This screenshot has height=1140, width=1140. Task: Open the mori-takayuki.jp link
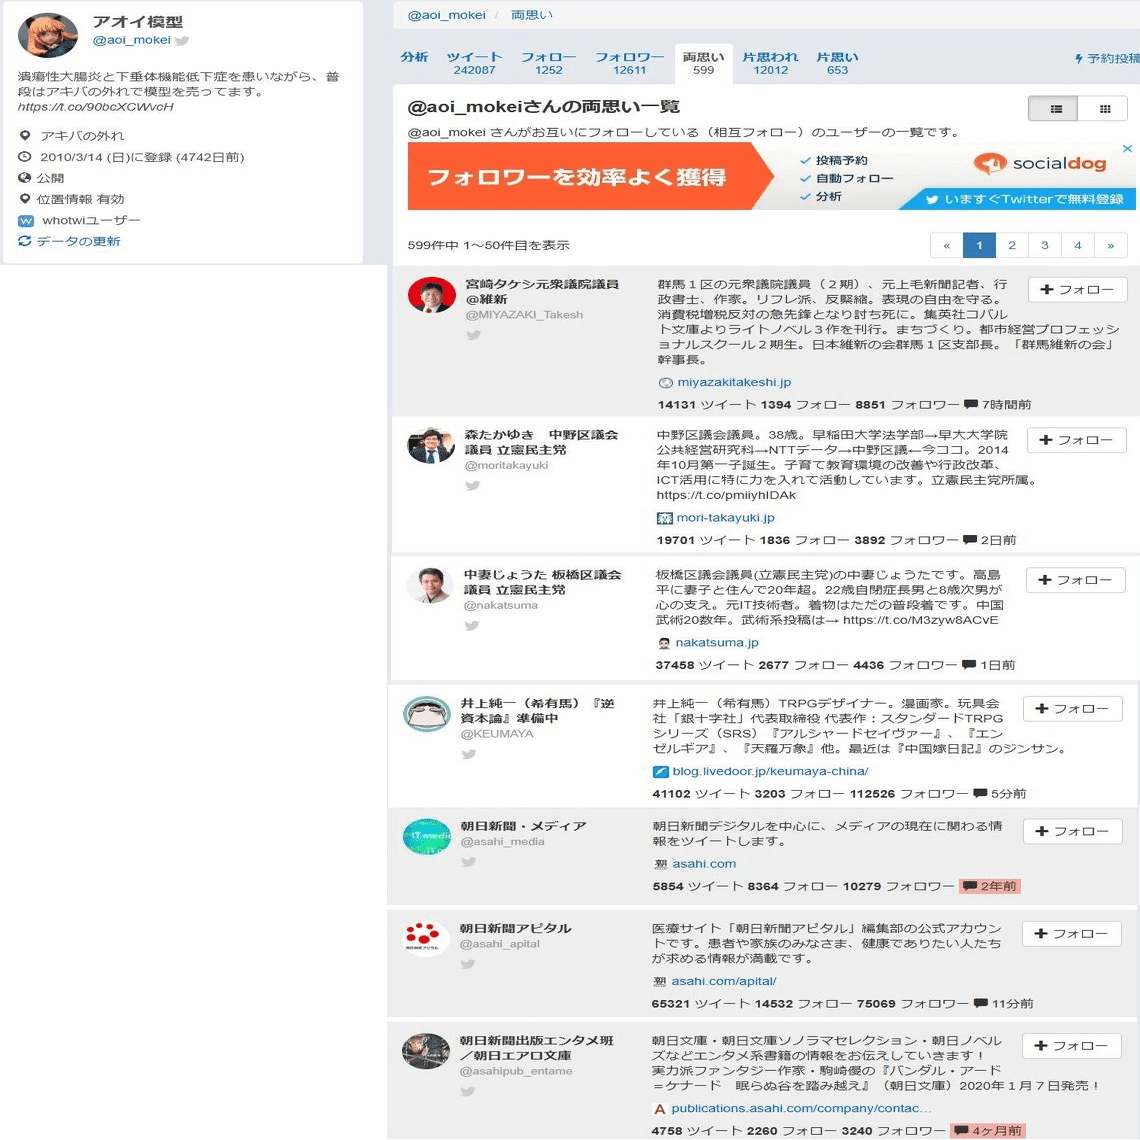[726, 518]
